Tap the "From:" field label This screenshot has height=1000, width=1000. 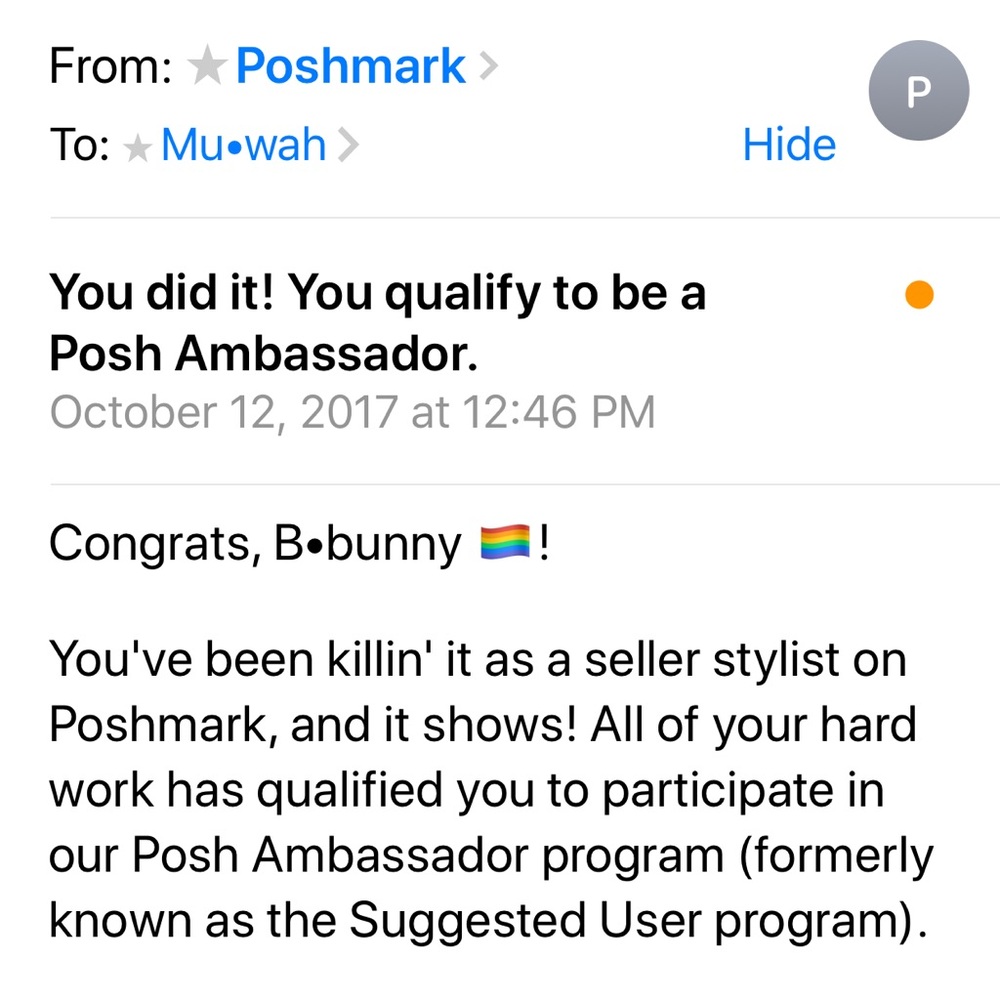[110, 67]
